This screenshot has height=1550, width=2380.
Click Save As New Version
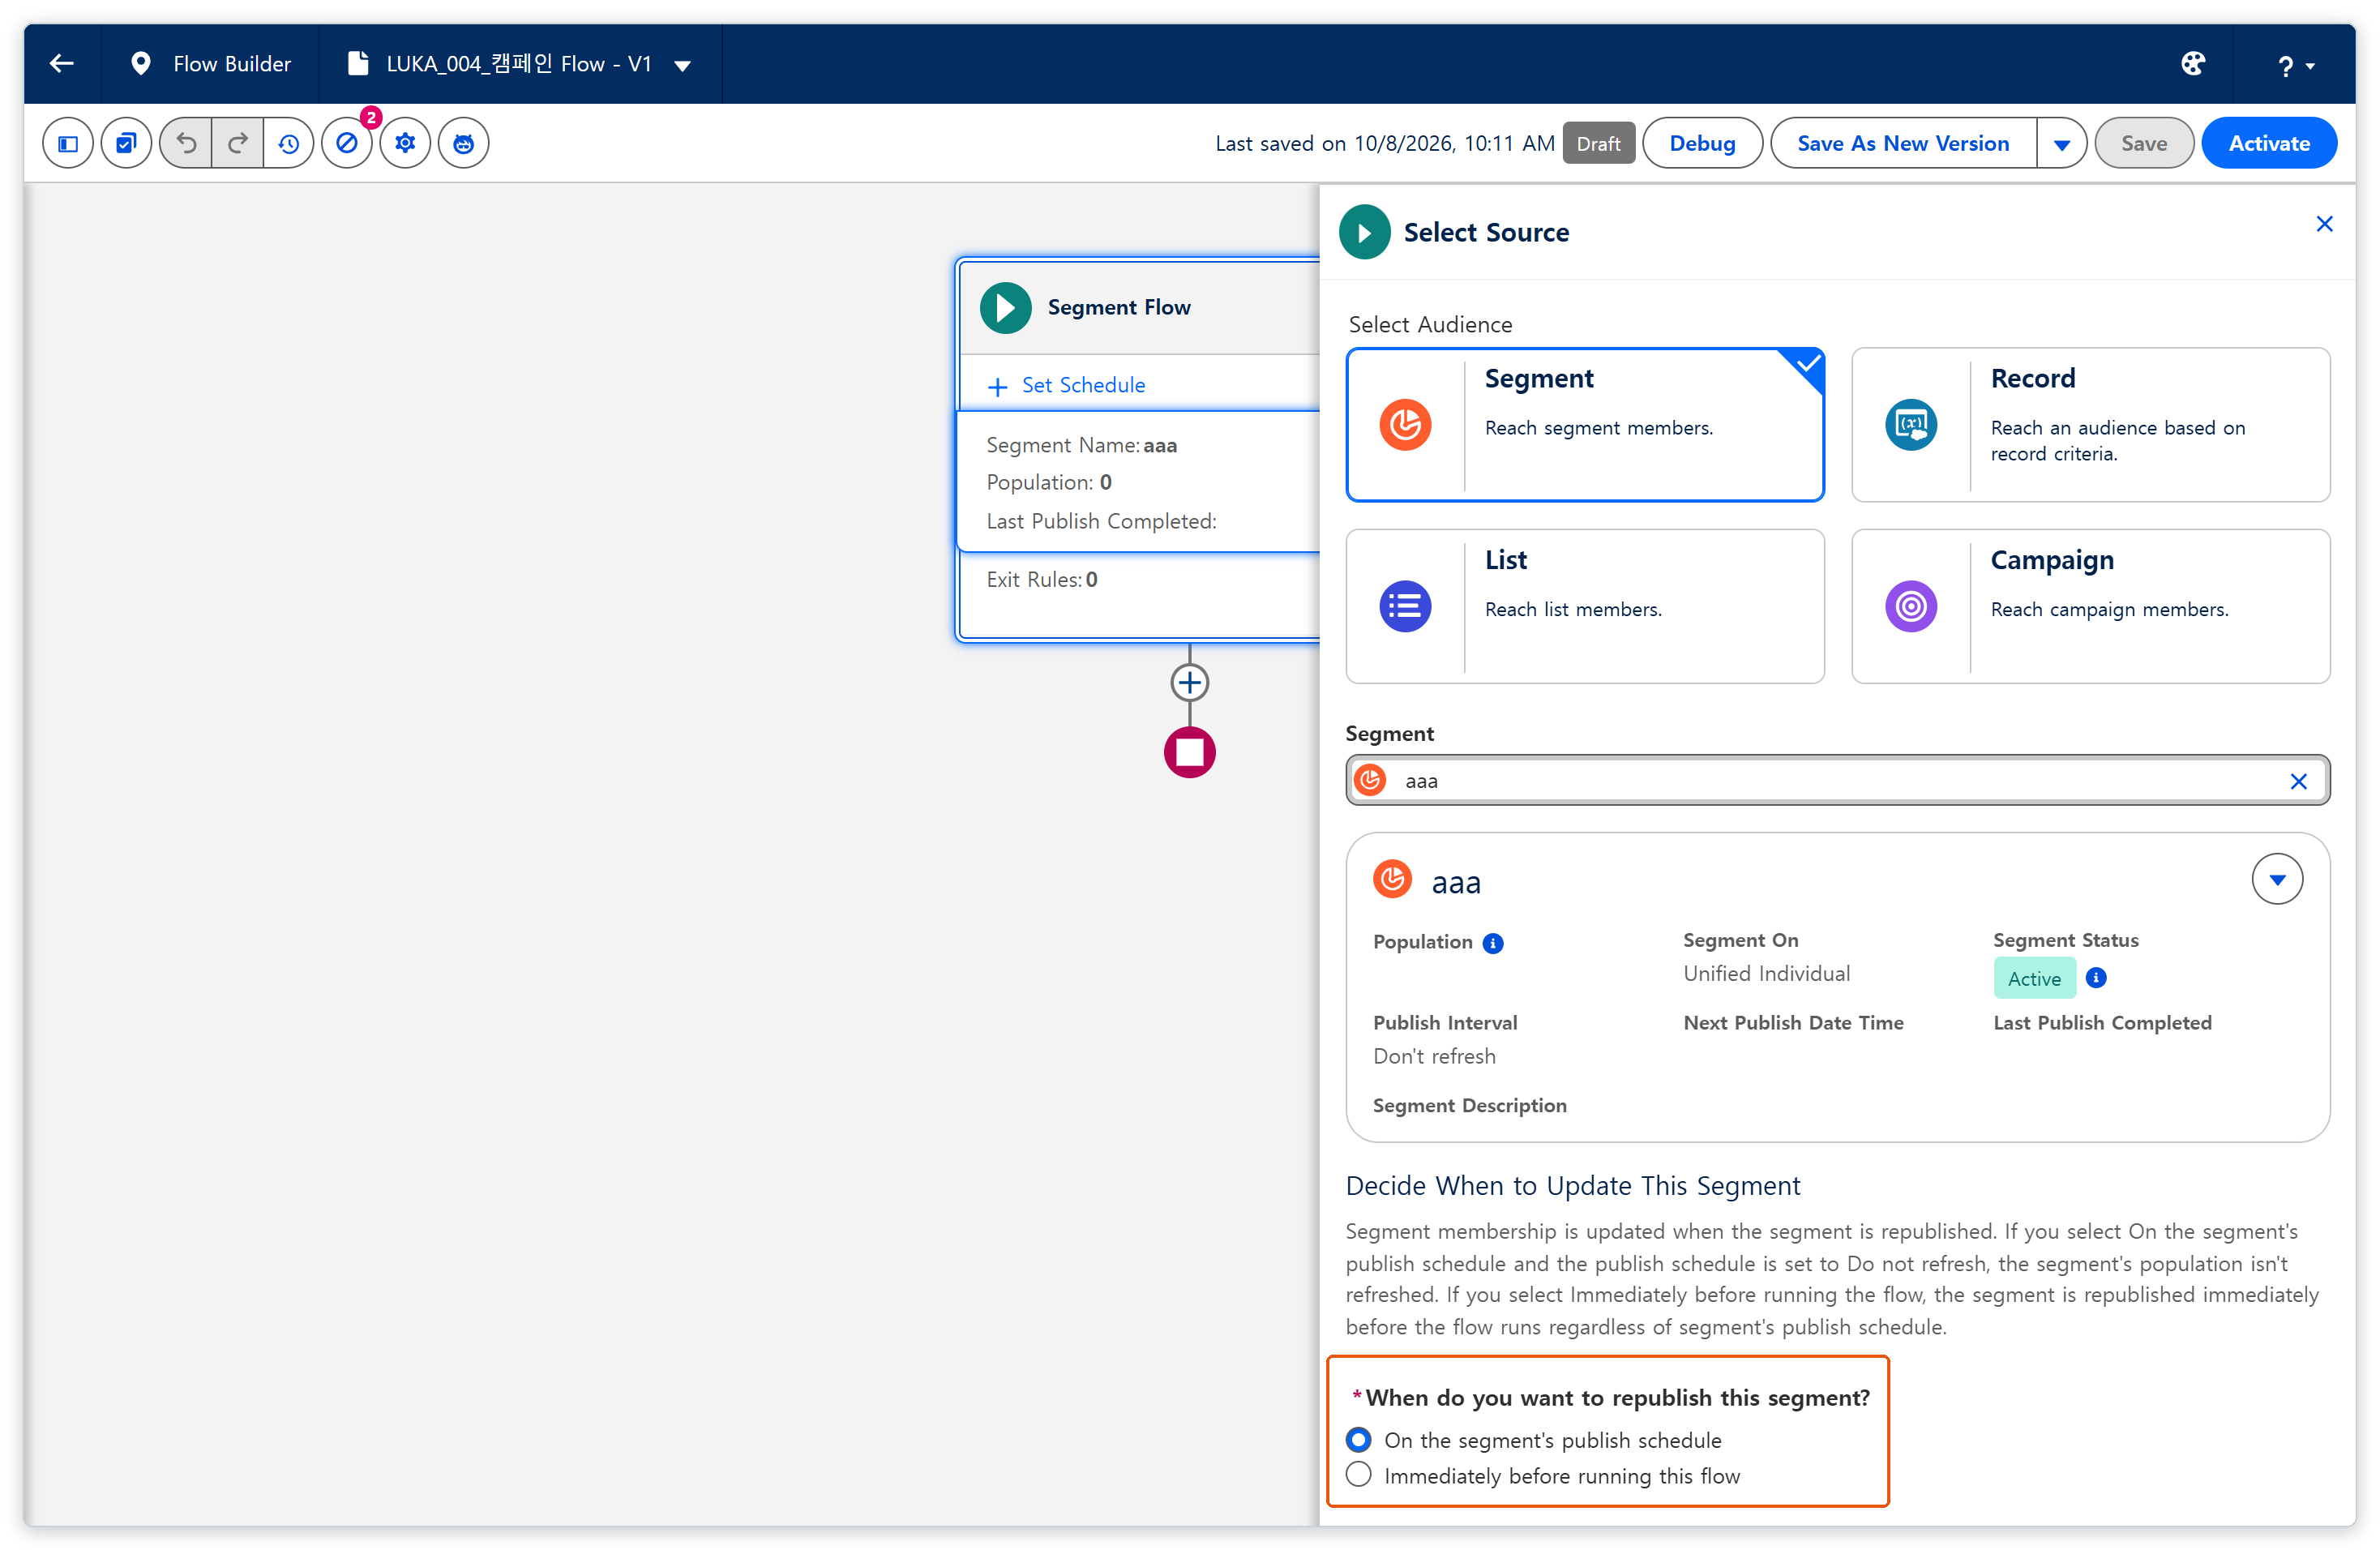[x=1902, y=143]
